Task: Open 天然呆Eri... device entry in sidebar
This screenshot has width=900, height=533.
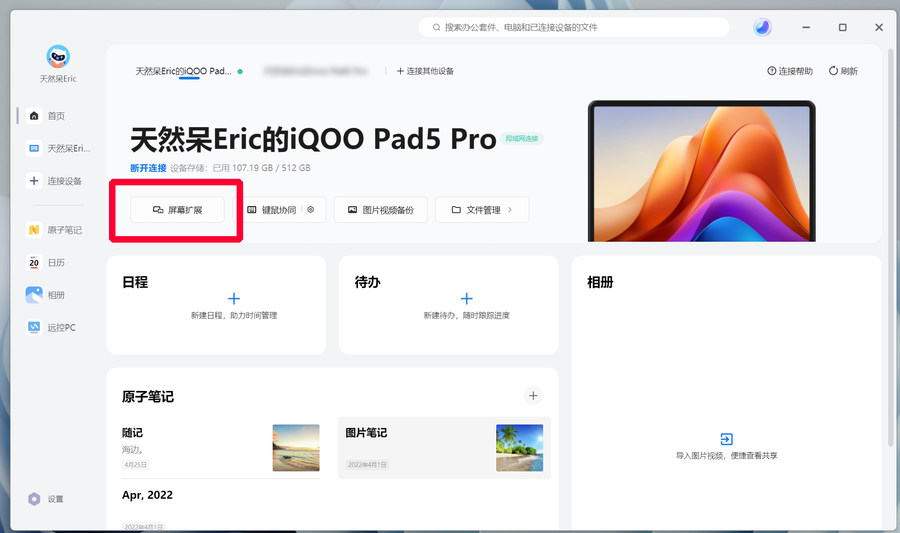Action: [59, 149]
